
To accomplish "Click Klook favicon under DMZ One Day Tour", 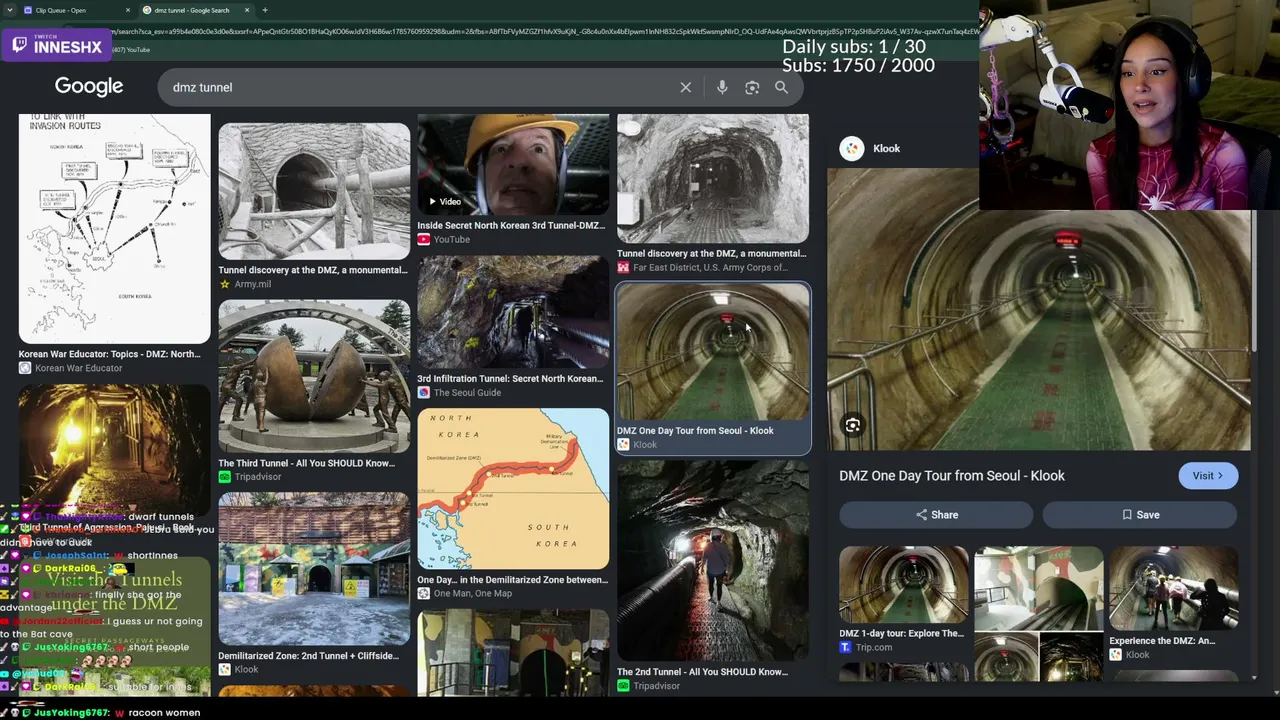I will click(x=624, y=445).
